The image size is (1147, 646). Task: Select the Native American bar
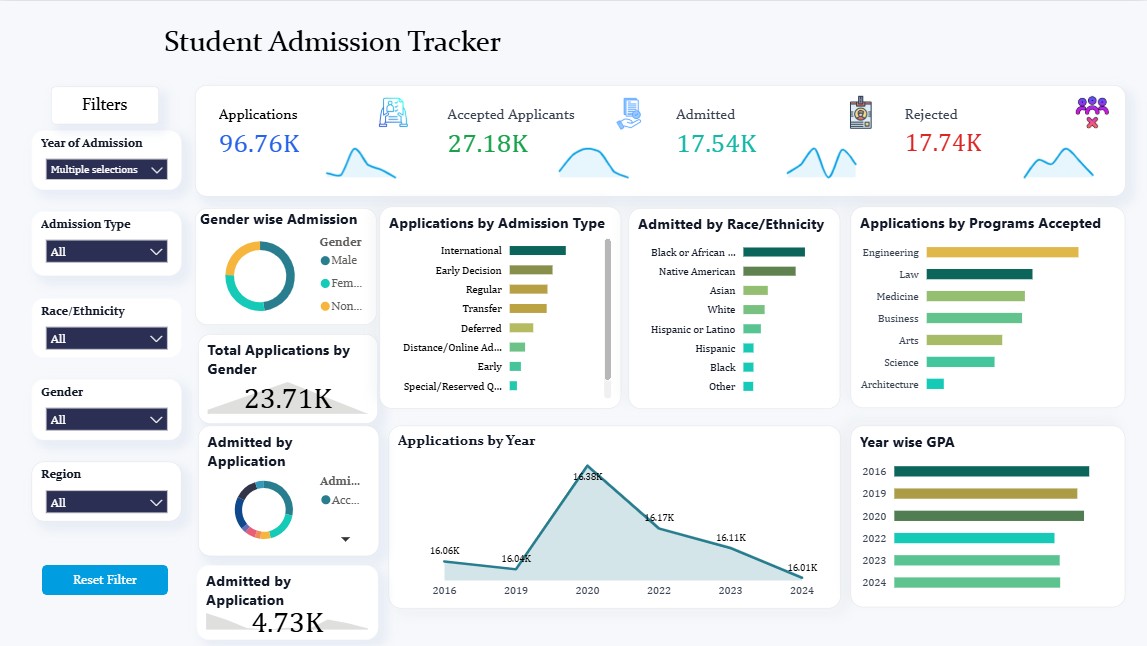point(770,271)
